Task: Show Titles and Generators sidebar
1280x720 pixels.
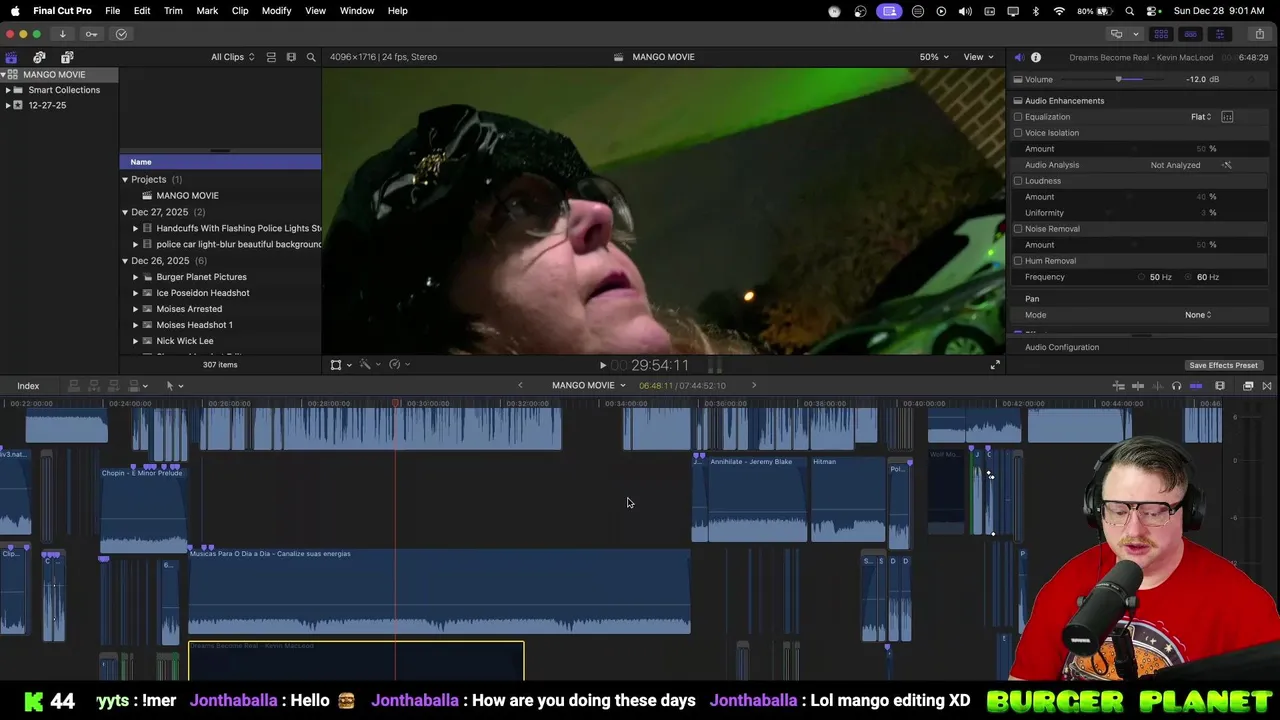Action: pyautogui.click(x=67, y=57)
